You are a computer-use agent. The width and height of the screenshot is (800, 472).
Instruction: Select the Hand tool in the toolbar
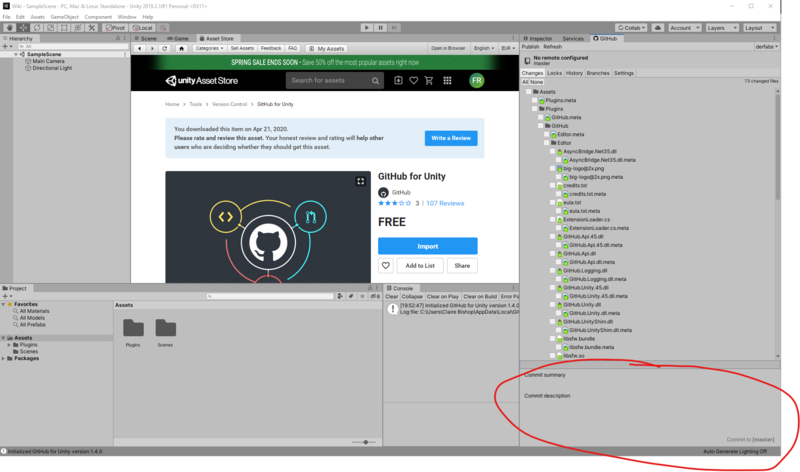point(8,28)
